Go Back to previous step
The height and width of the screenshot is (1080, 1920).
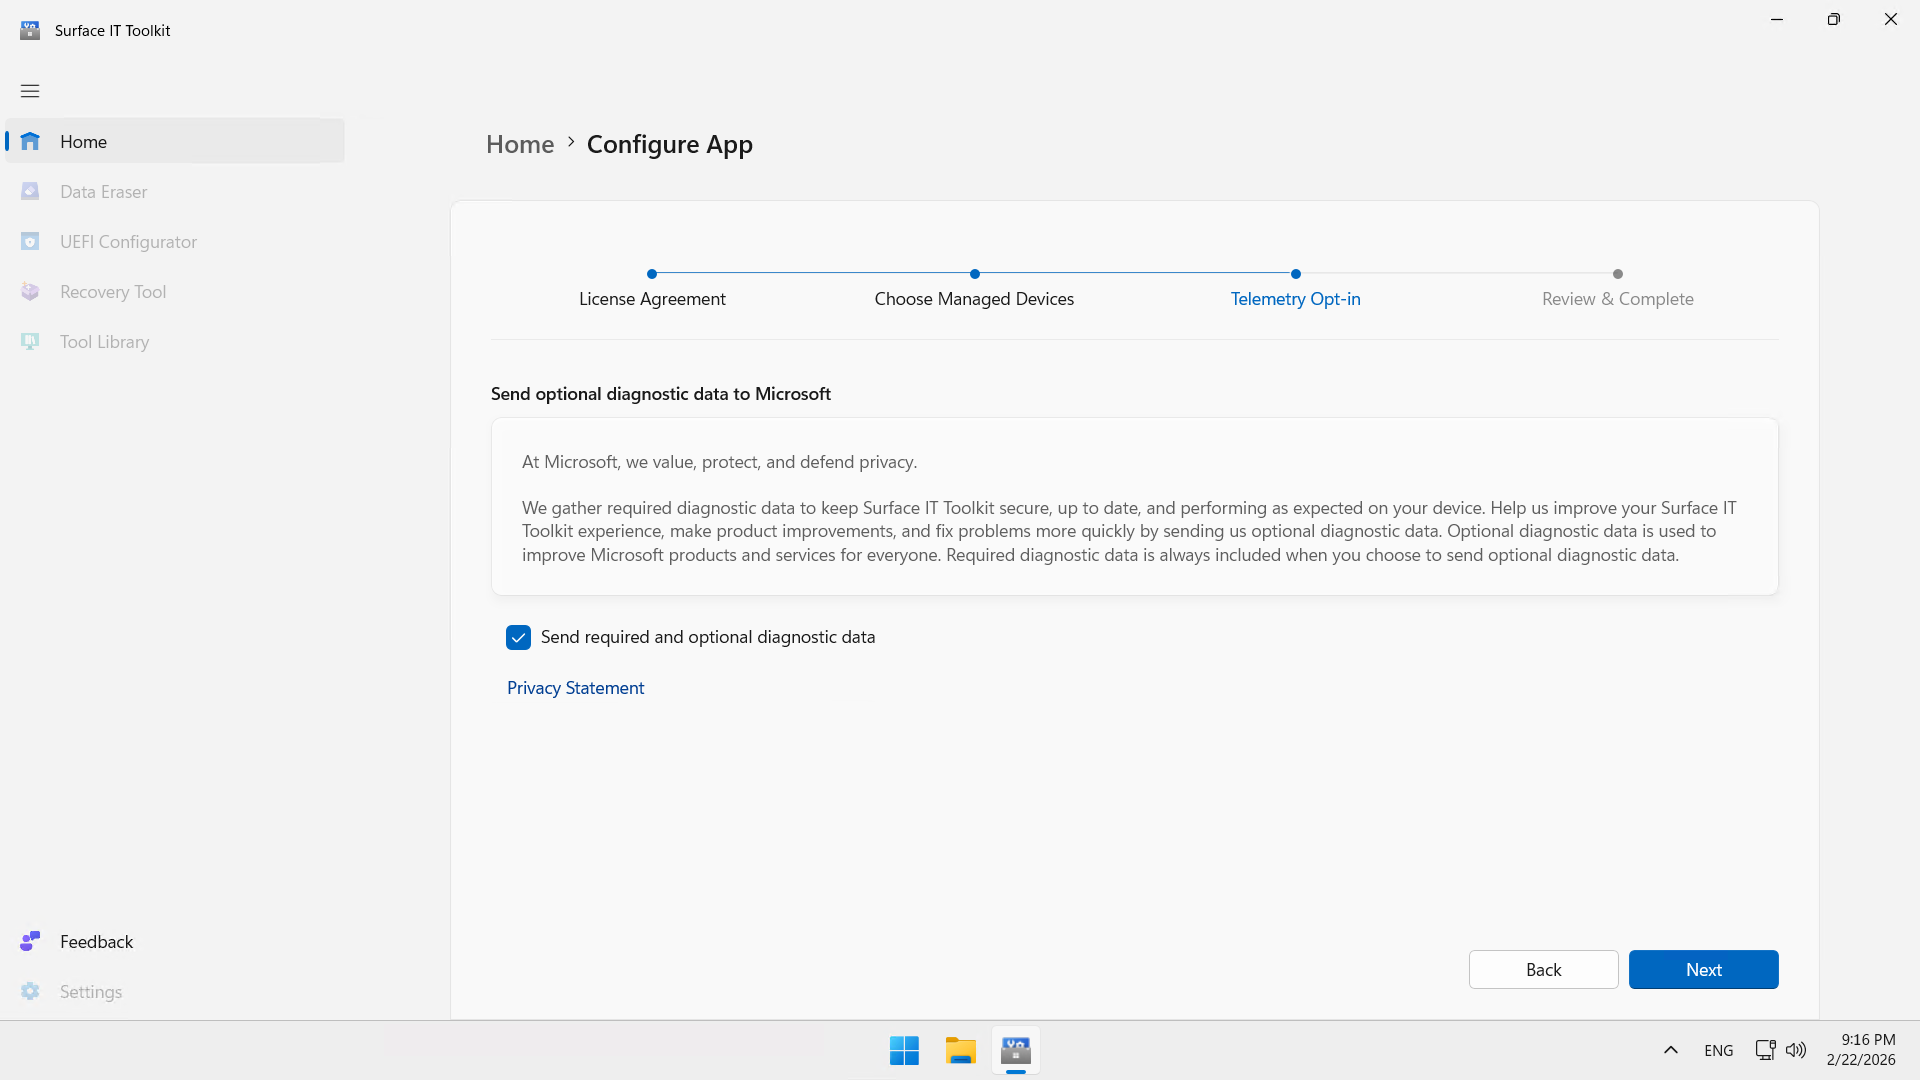coord(1543,969)
